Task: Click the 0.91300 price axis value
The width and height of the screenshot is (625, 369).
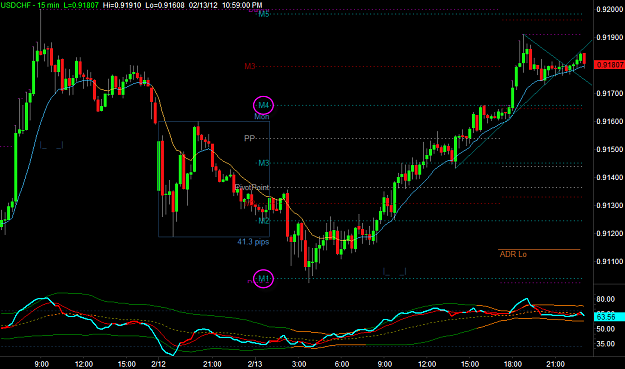Action: (610, 205)
